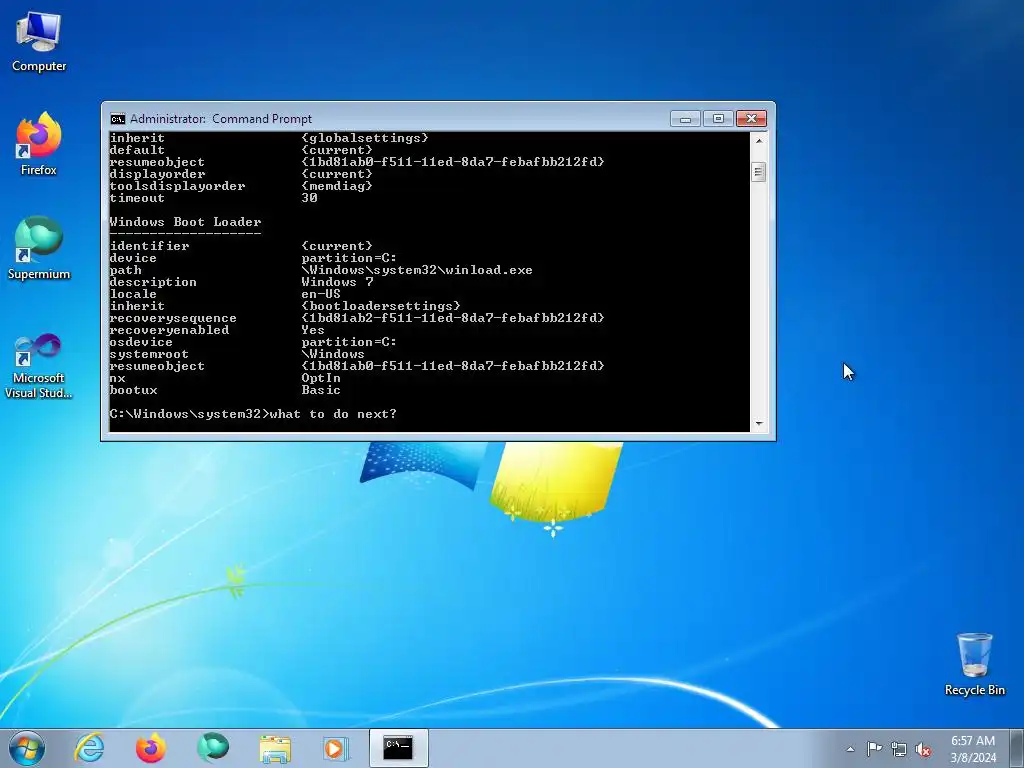Viewport: 1024px width, 768px height.
Task: Open the clock showing 6:57 AM
Action: point(973,749)
